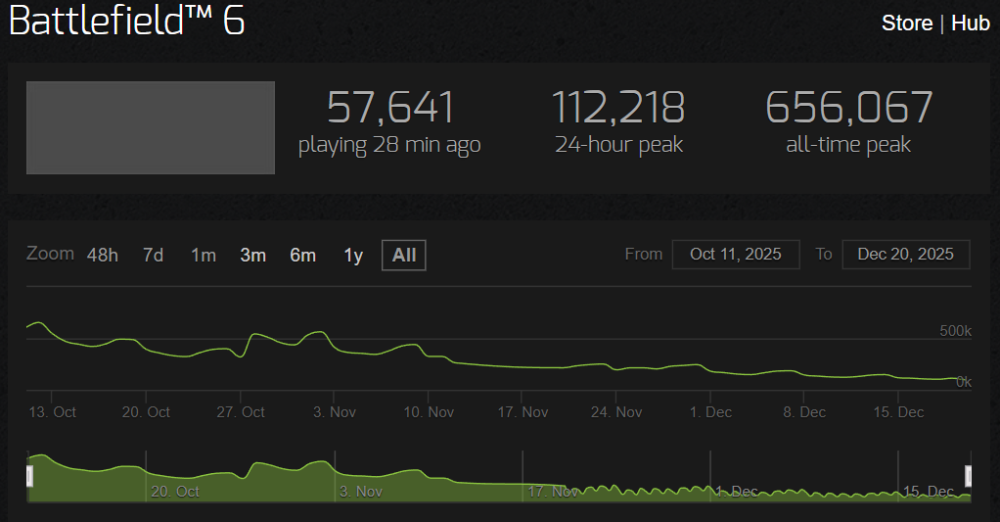The image size is (1000, 522).
Task: Click the 112,218 24-hour peak value
Action: (x=619, y=107)
